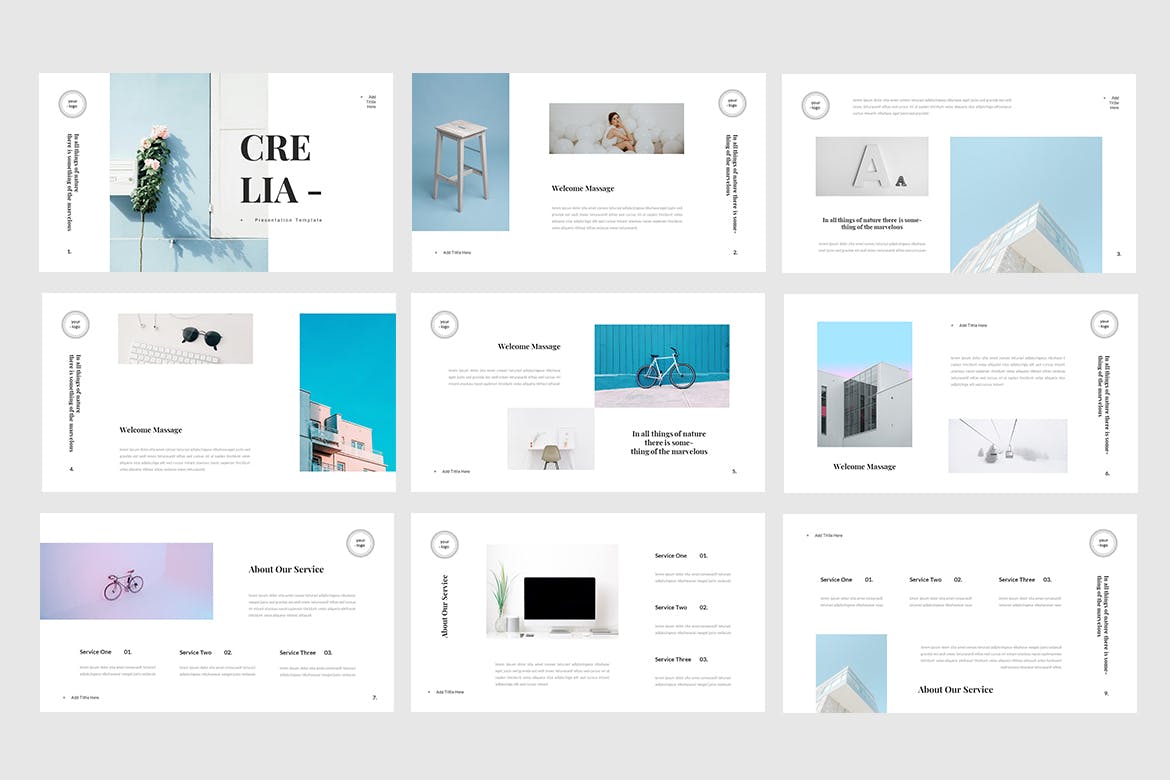Click the About Our Service heading on slide 7

click(286, 570)
